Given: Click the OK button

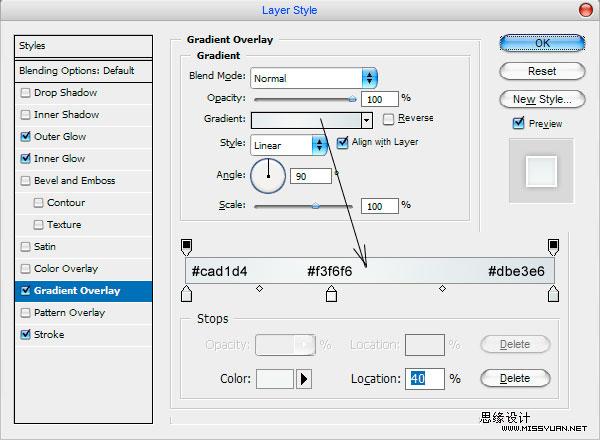Looking at the screenshot, I should (x=542, y=43).
